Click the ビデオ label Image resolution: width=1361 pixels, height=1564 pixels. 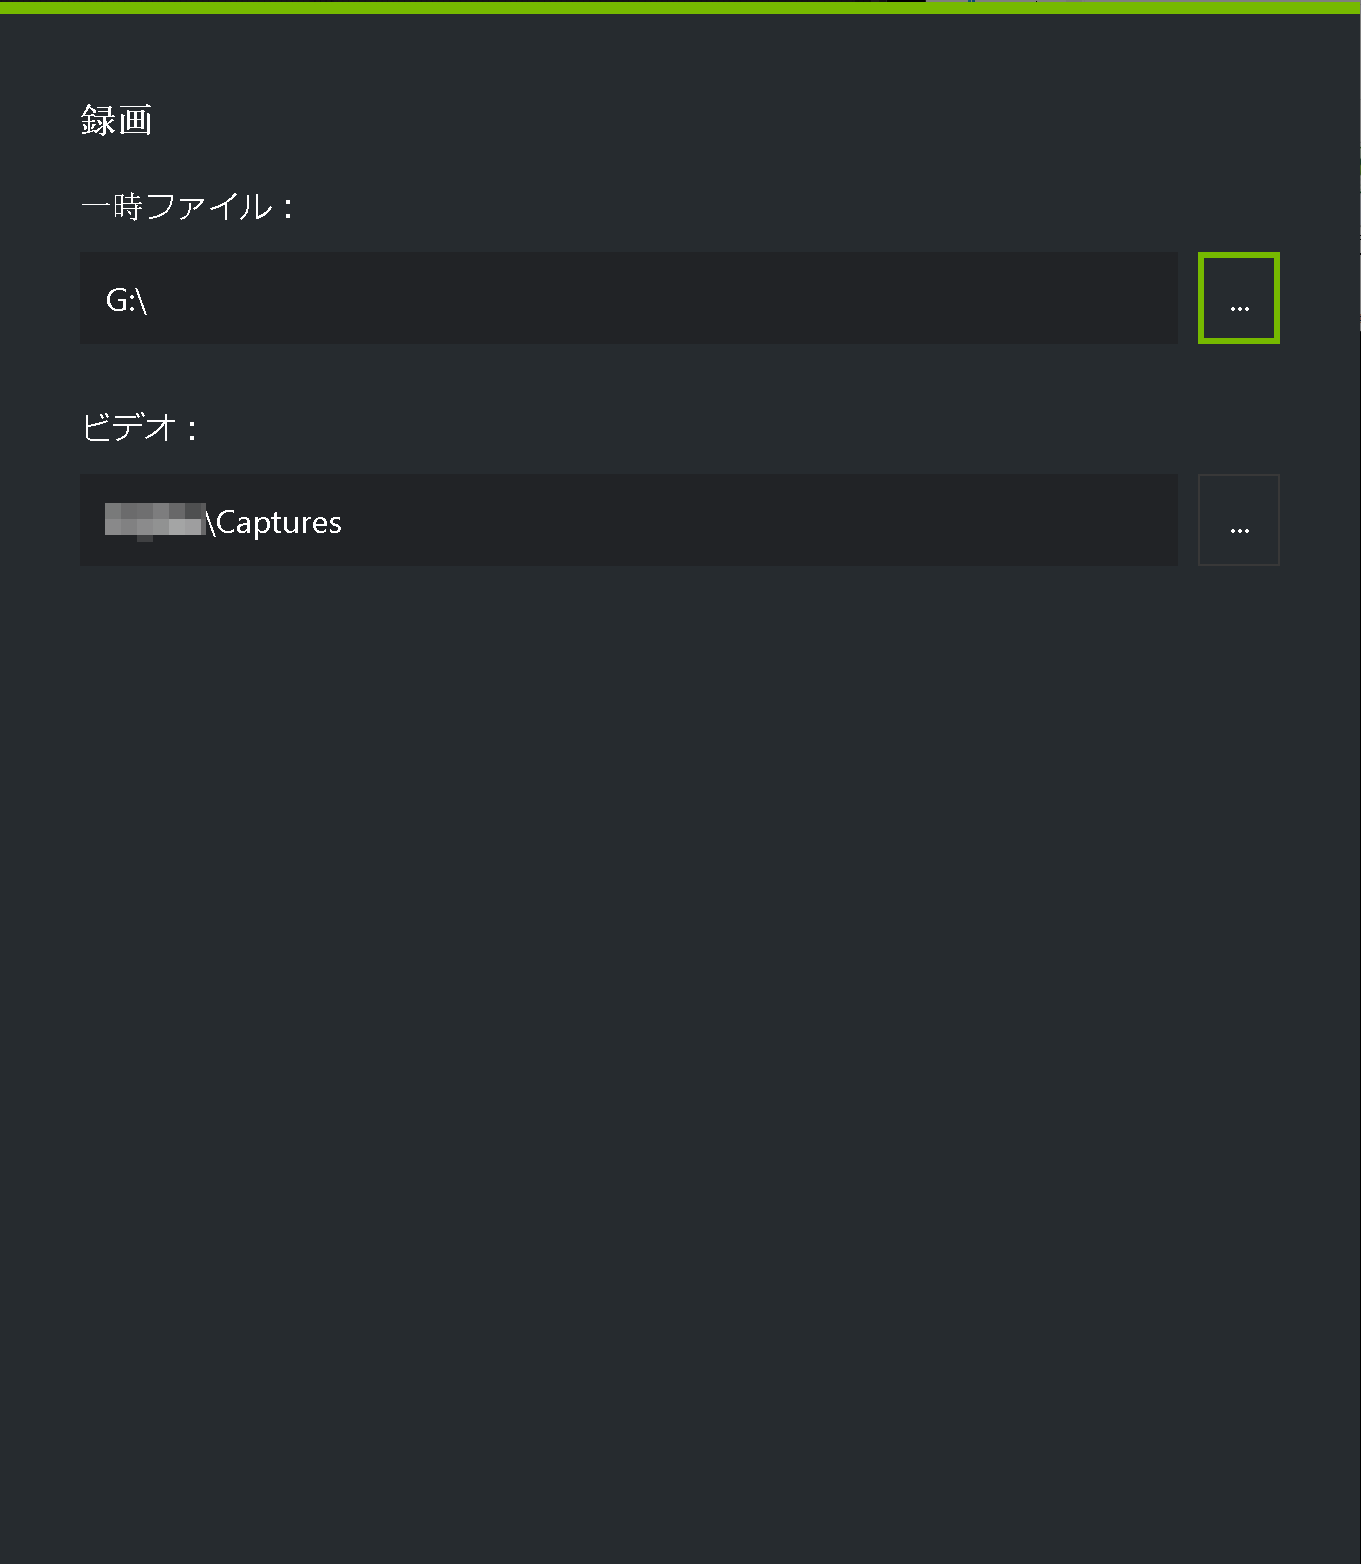coord(139,429)
